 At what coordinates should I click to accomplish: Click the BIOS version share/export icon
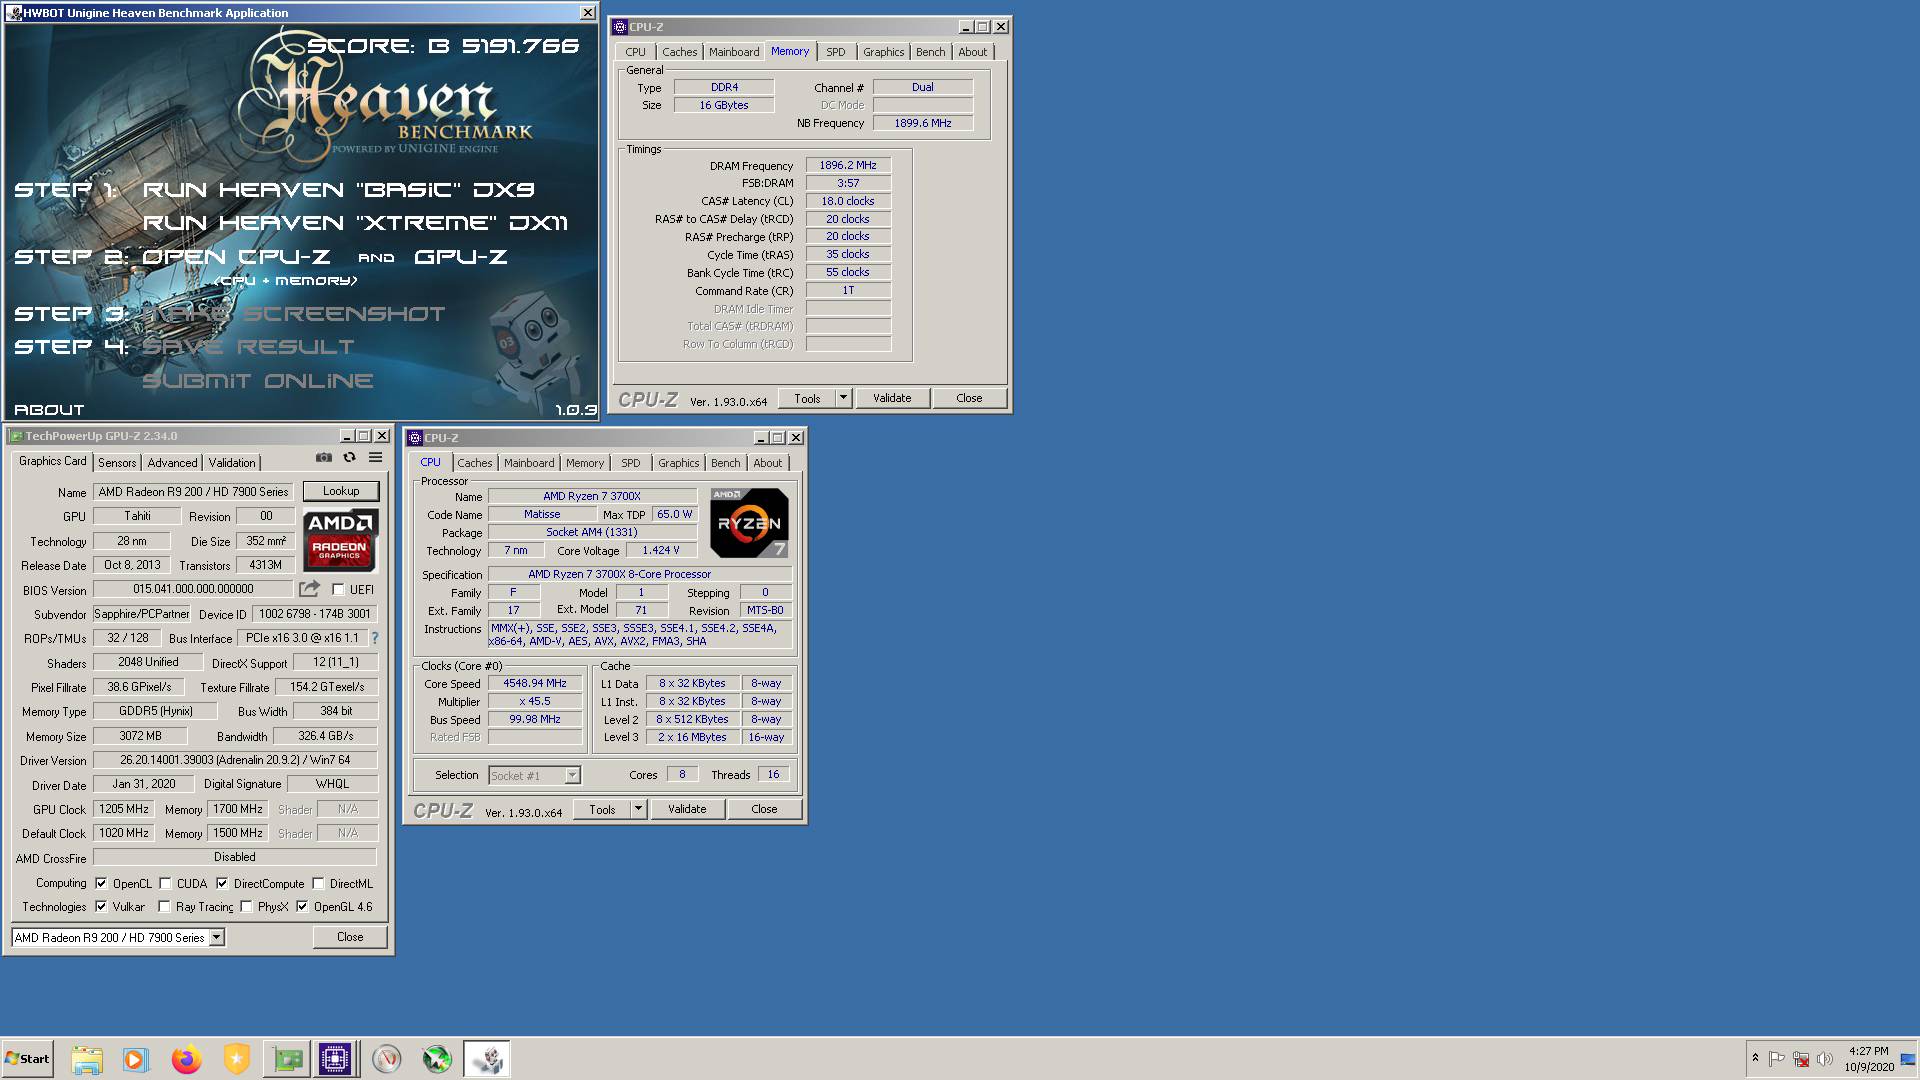(309, 589)
